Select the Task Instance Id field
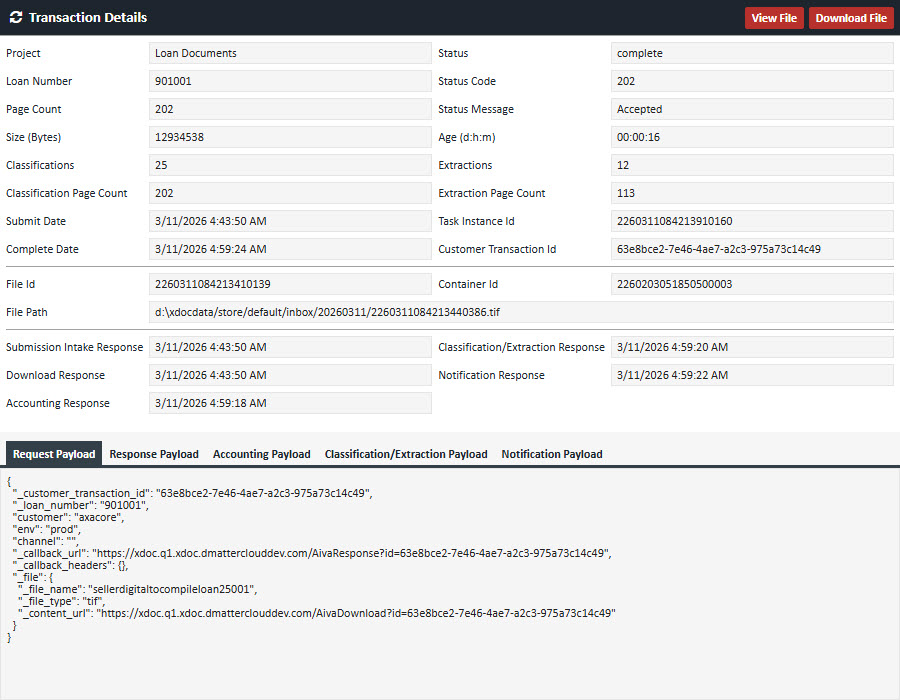The width and height of the screenshot is (900, 700). 752,221
